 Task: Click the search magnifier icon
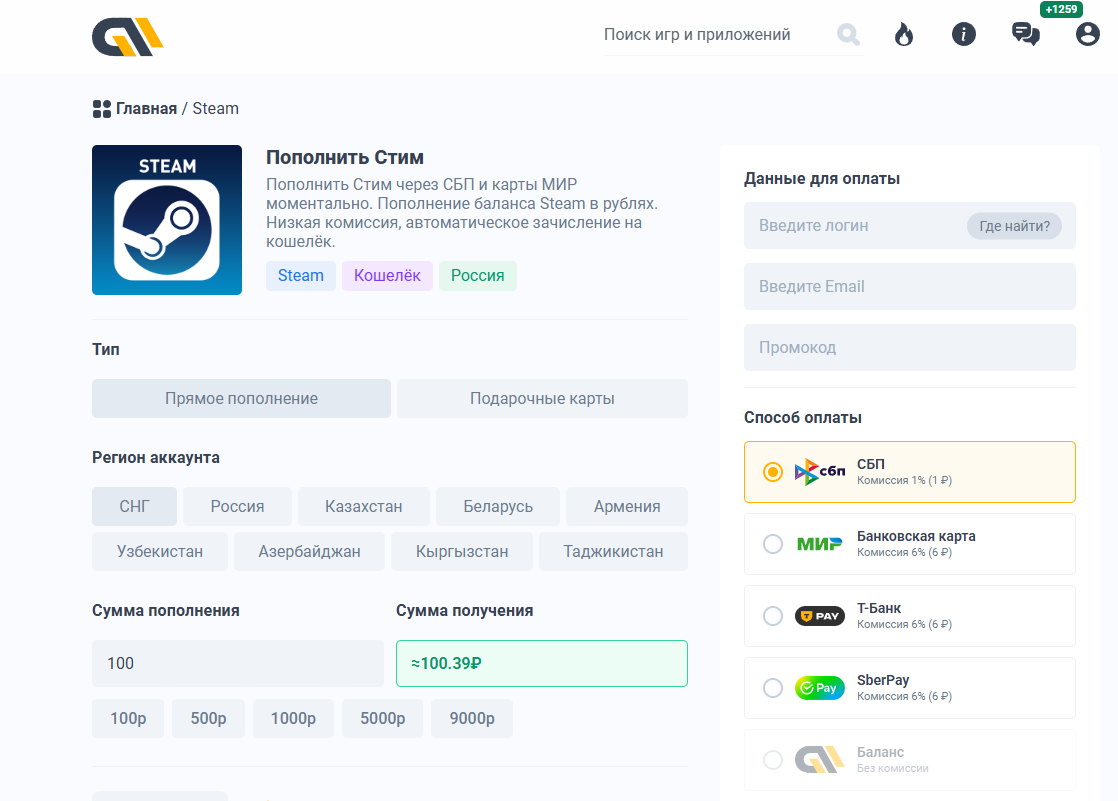[x=848, y=34]
